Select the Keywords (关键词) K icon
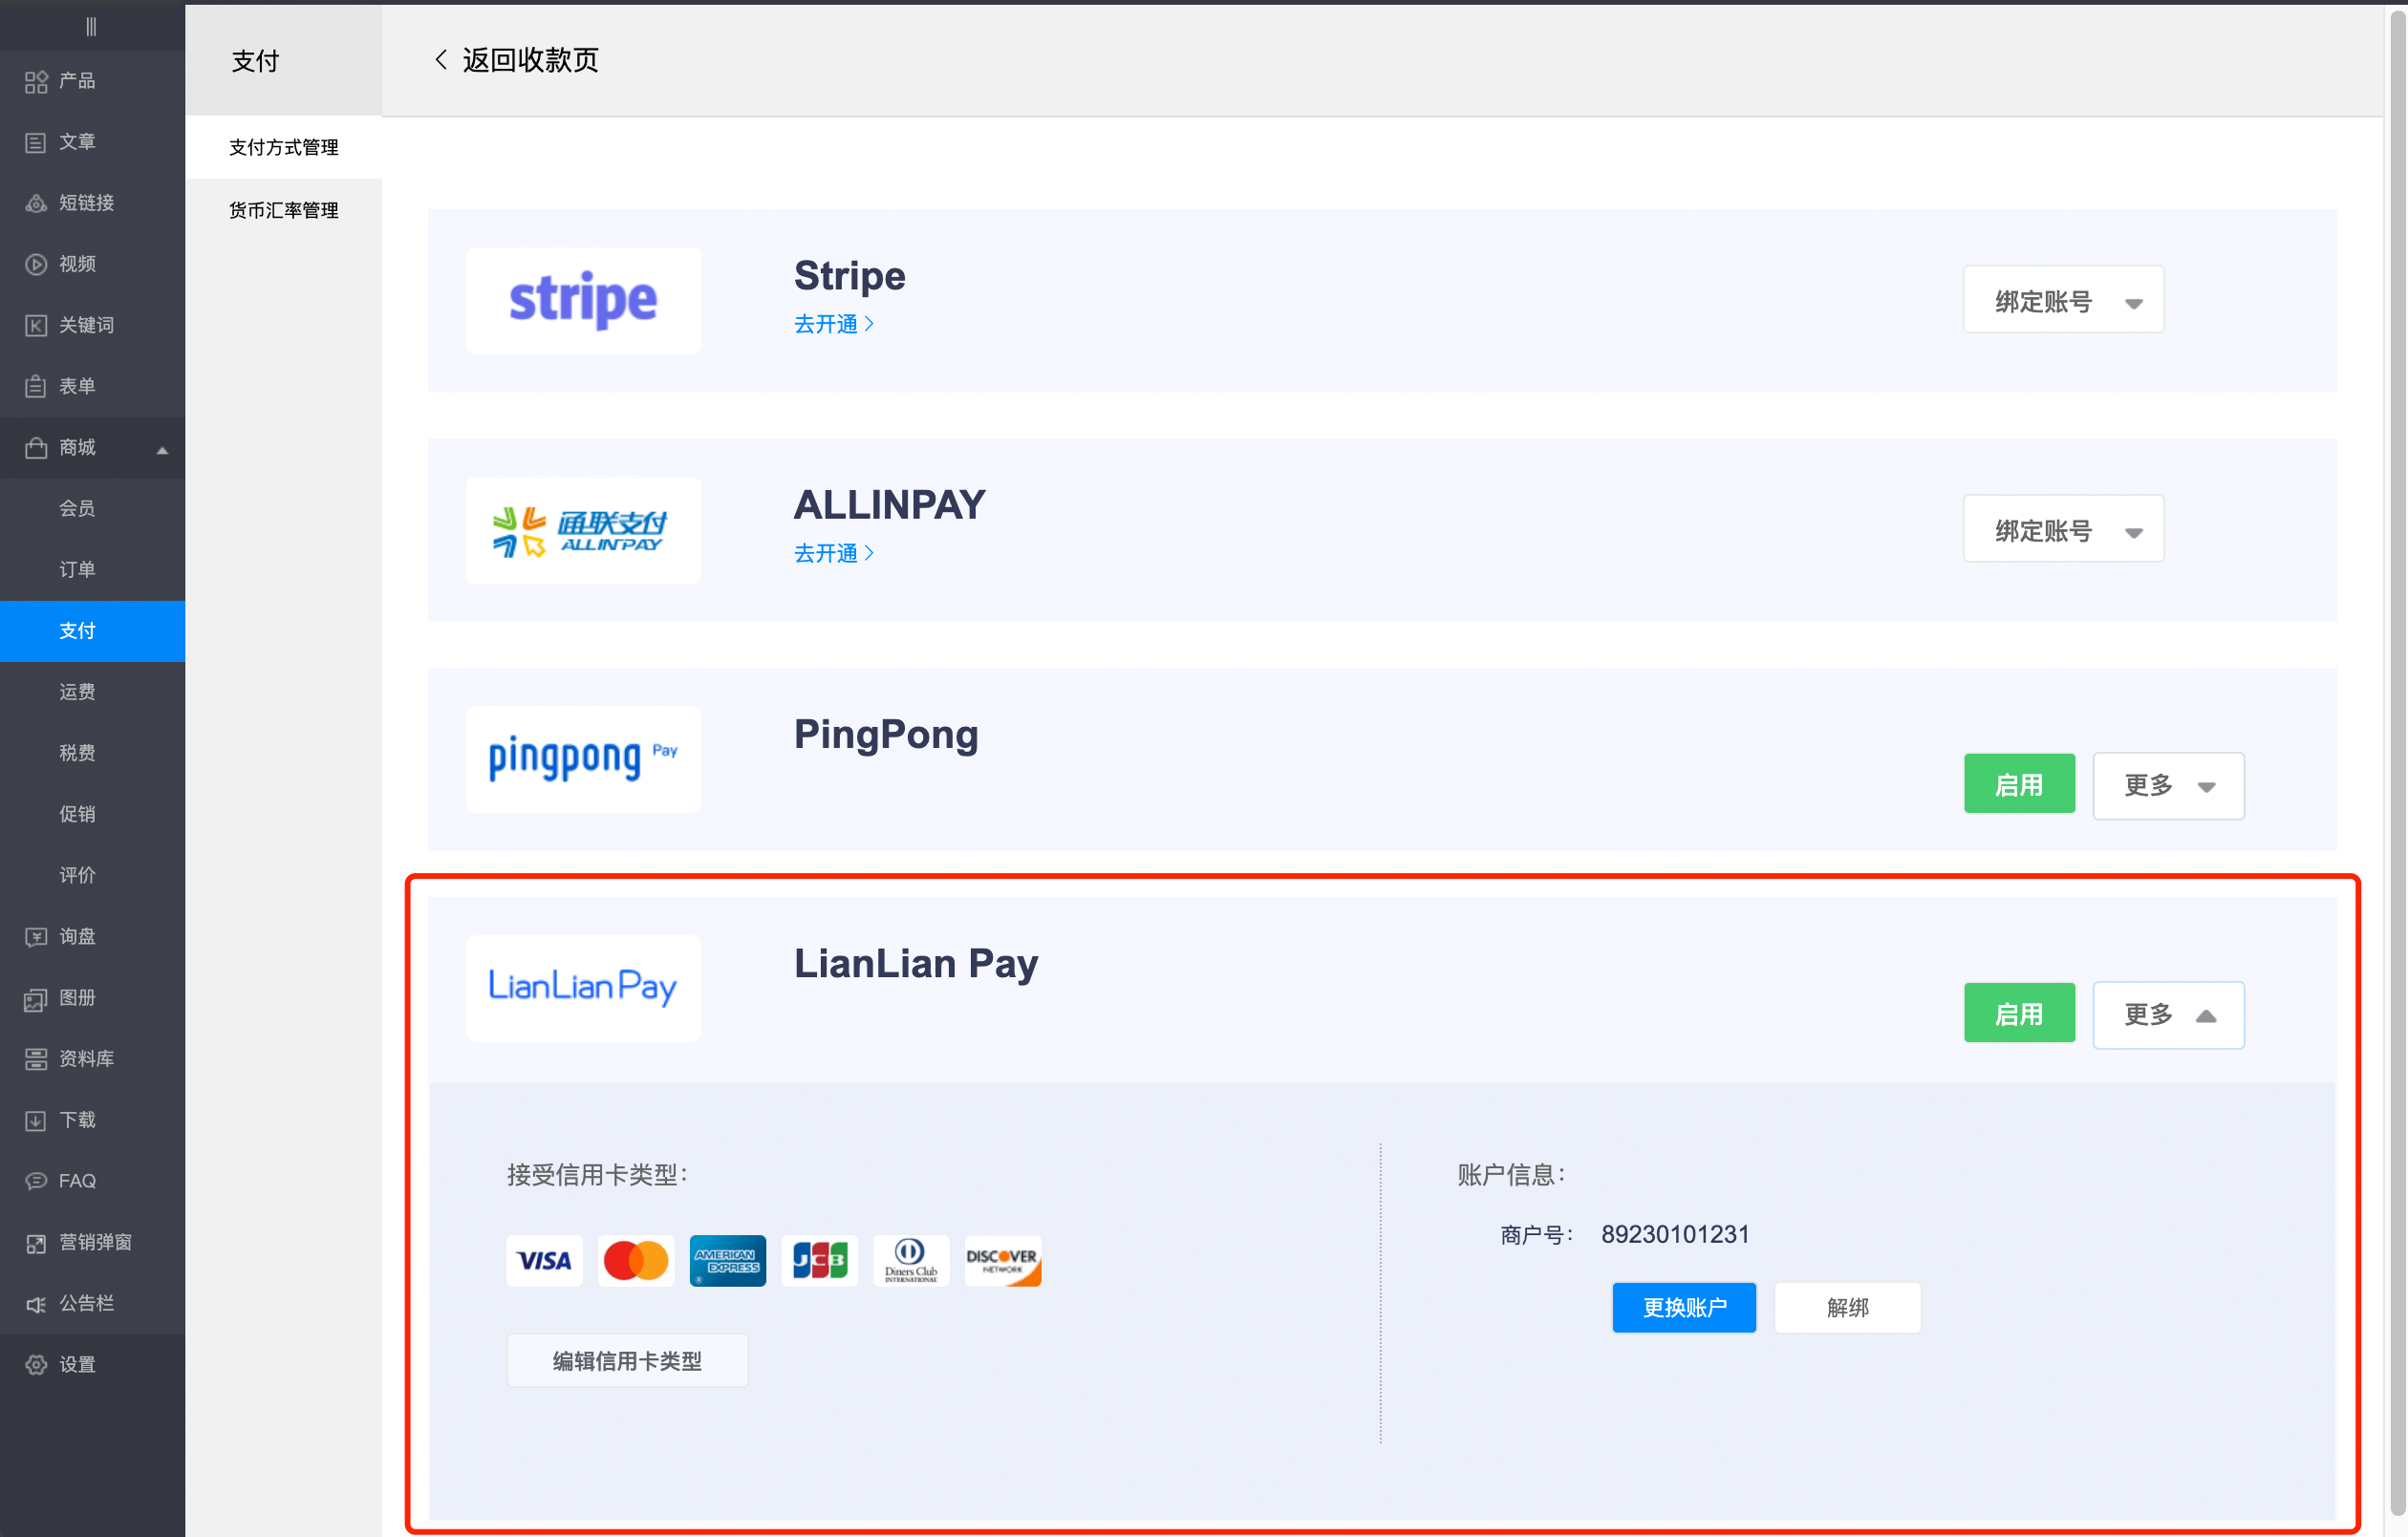Screen dimensions: 2408x1537 tap(36, 325)
